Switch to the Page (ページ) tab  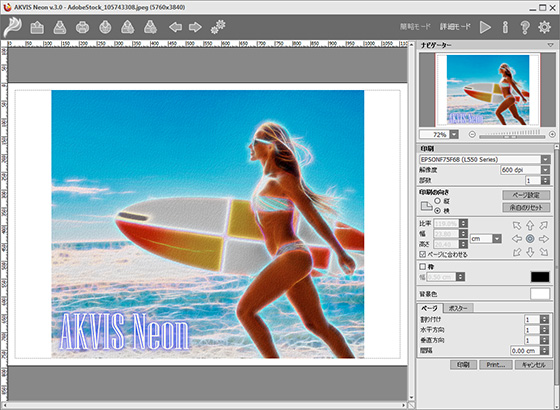coord(430,308)
